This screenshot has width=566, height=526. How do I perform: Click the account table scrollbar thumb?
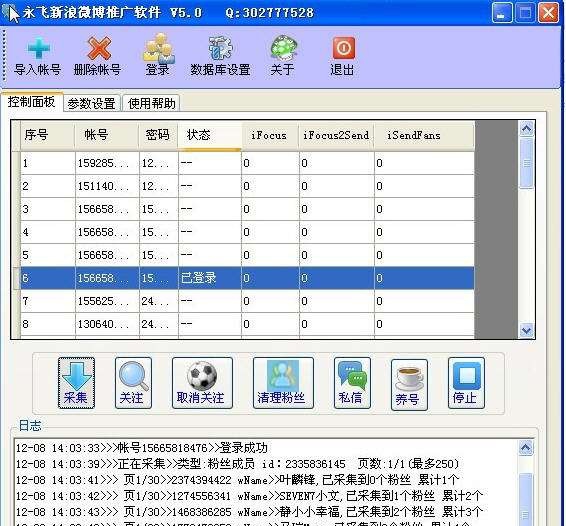pyautogui.click(x=527, y=163)
